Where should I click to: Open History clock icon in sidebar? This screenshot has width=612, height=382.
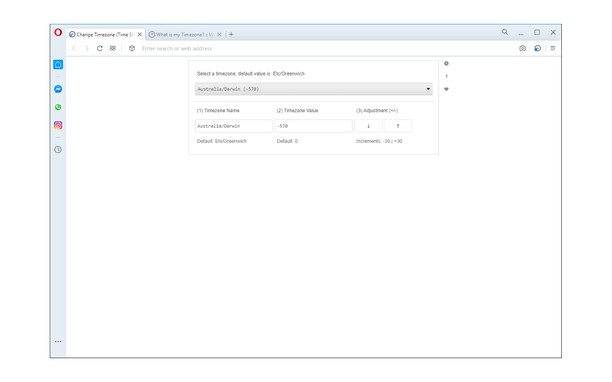tap(58, 149)
